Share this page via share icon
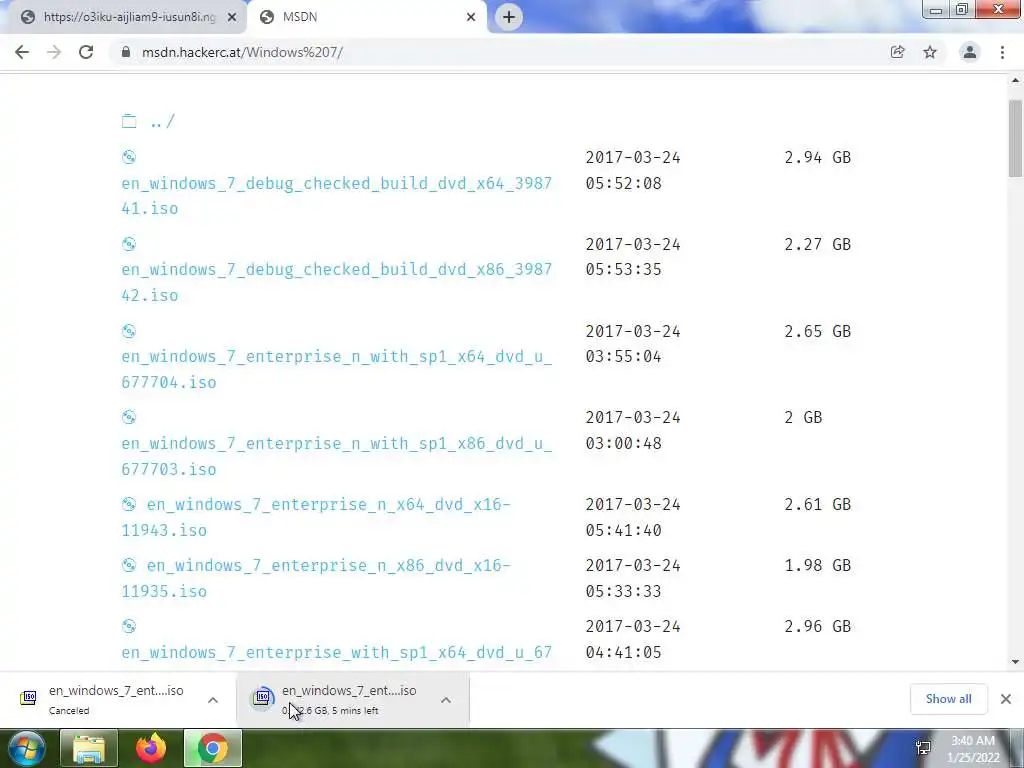Screen dimensions: 1024x768 897,52
